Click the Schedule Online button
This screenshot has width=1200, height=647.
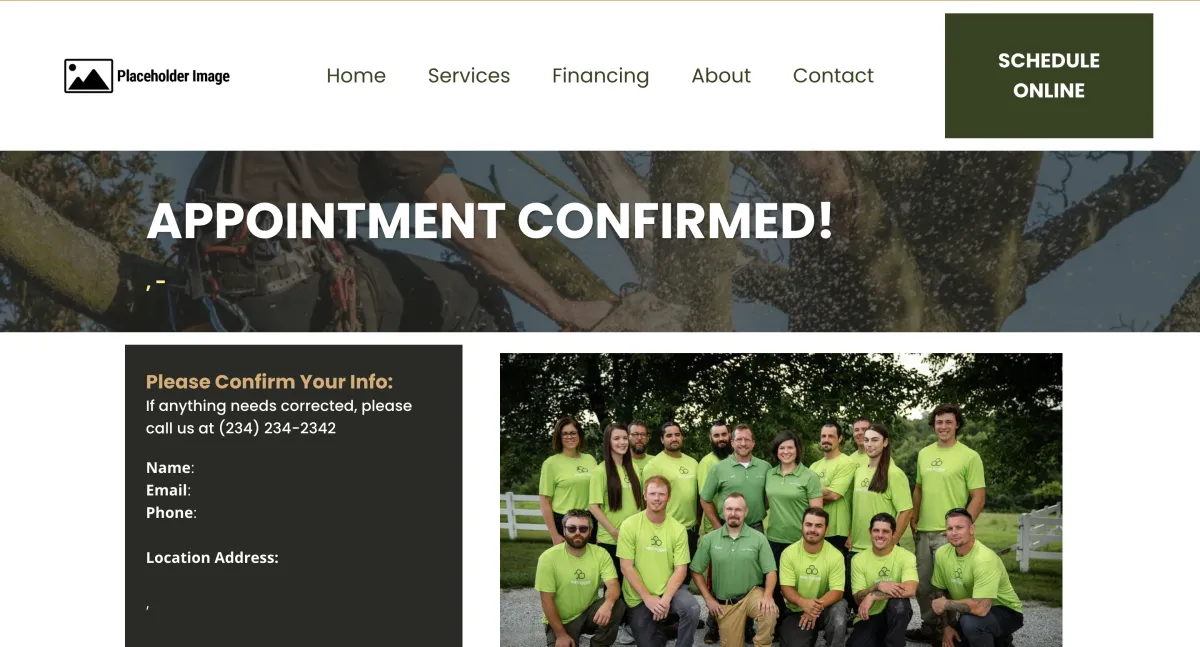coord(1049,76)
